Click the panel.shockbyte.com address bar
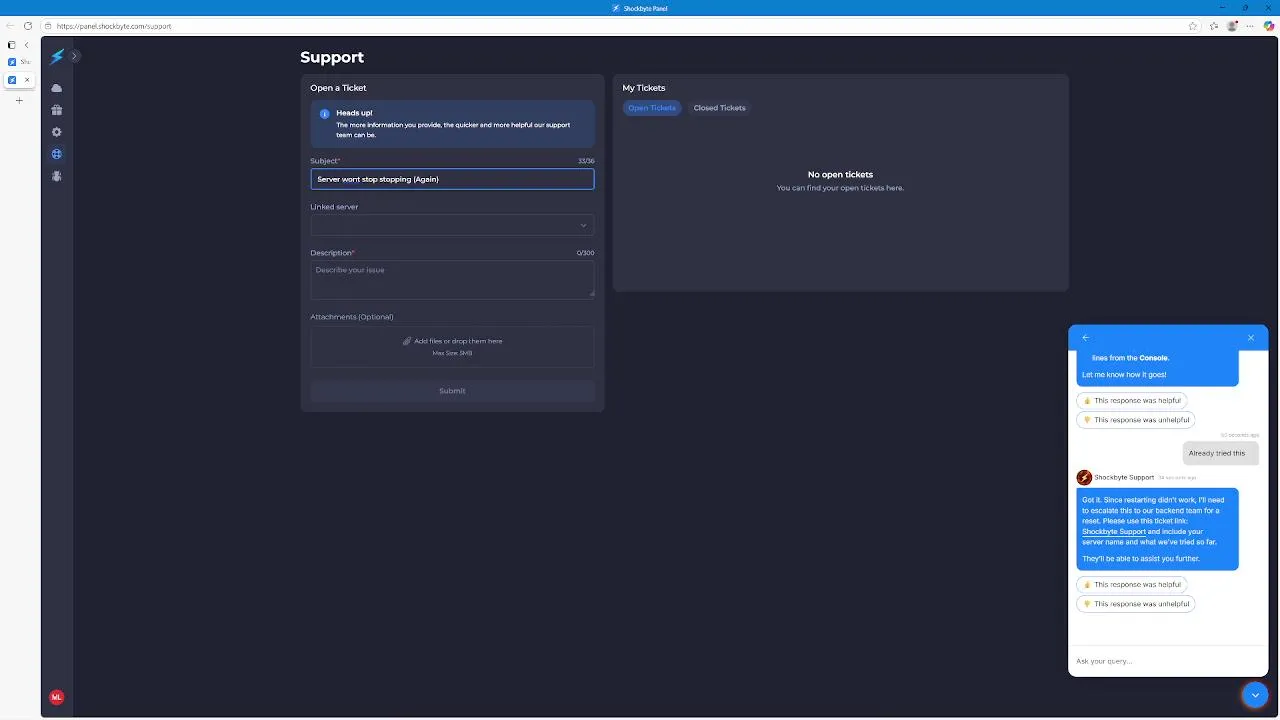 coord(620,26)
